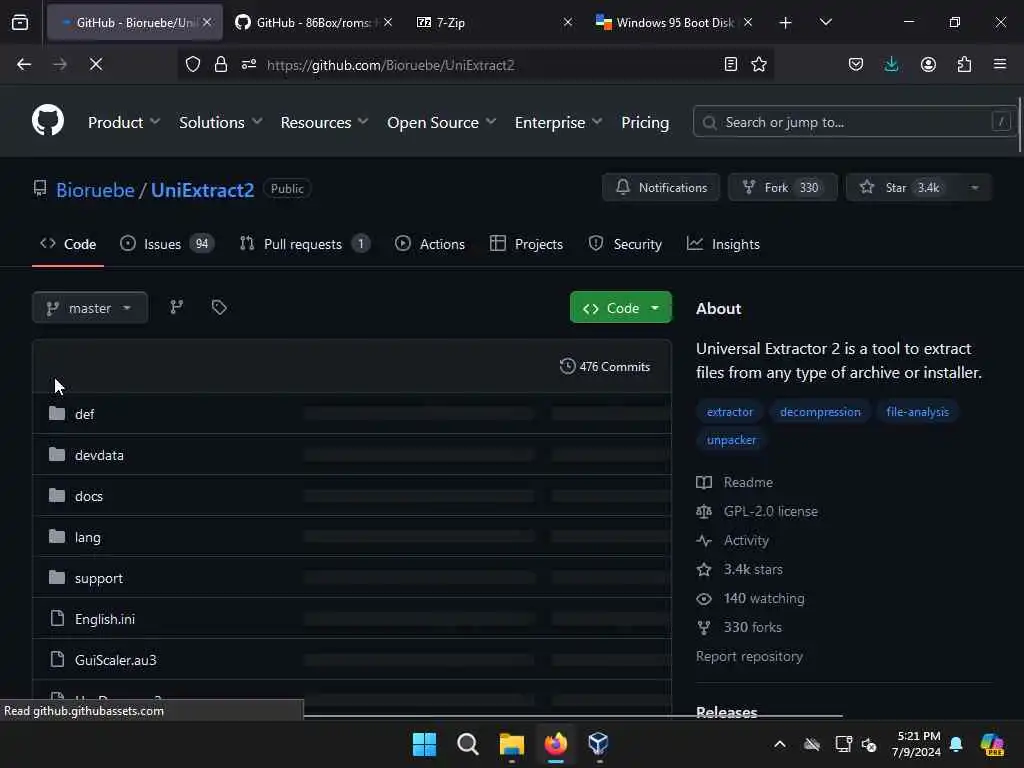
Task: Click the VirtualBox cube taskbar icon
Action: tap(598, 744)
